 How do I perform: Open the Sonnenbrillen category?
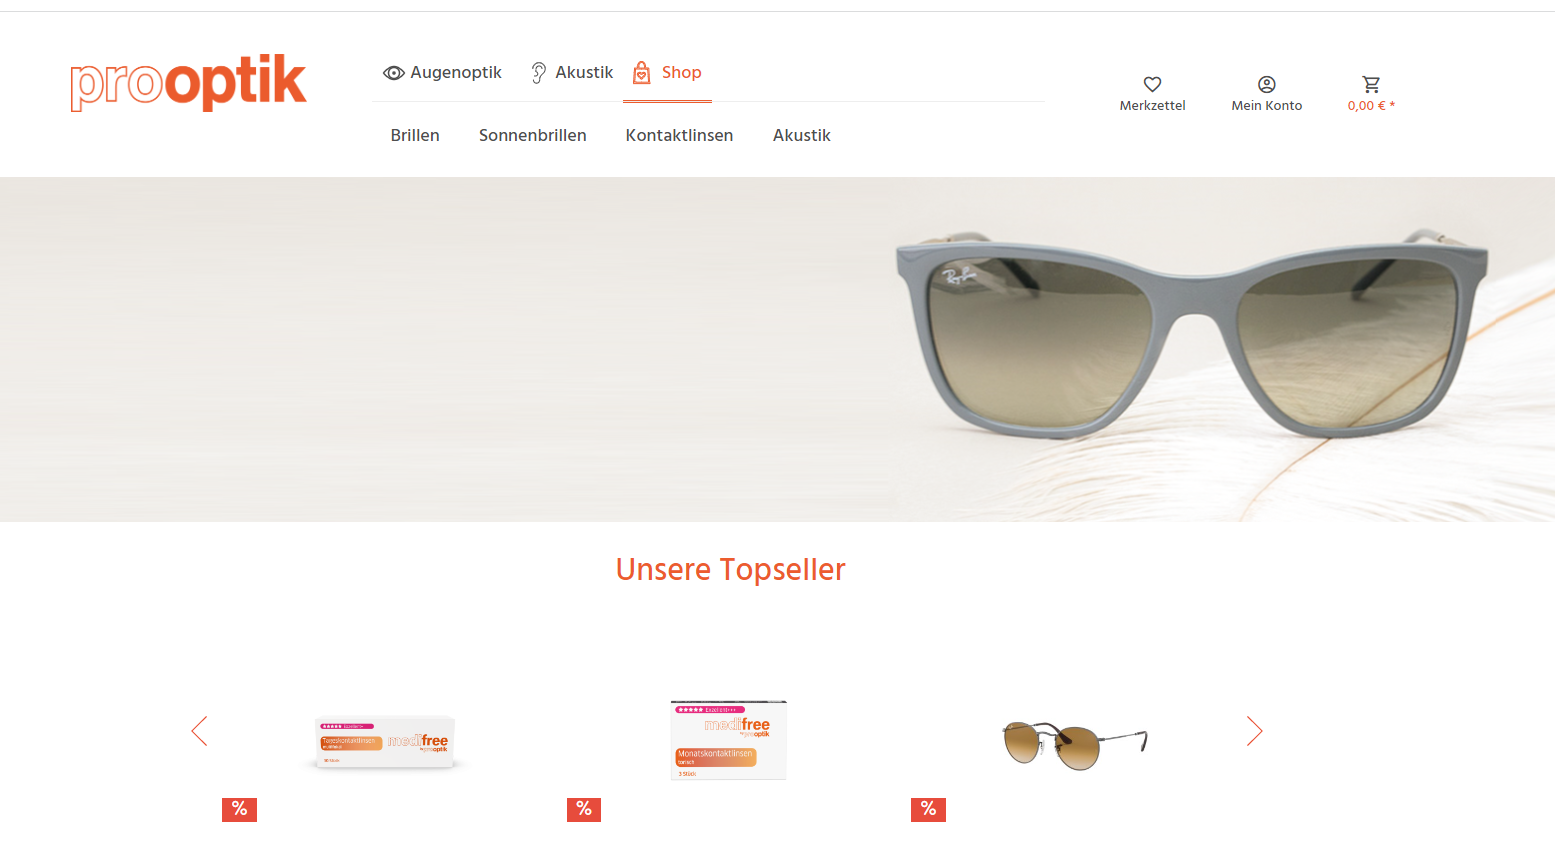point(533,135)
